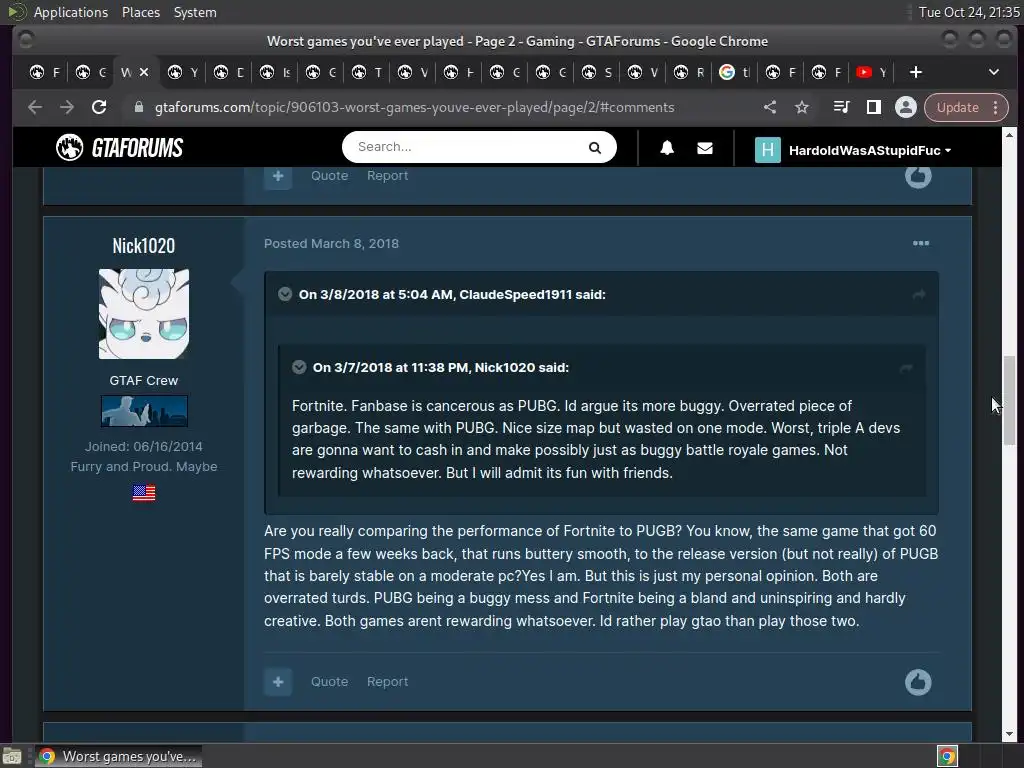Click the clock showing Tue Oct 24
This screenshot has height=768, width=1024.
click(x=968, y=12)
